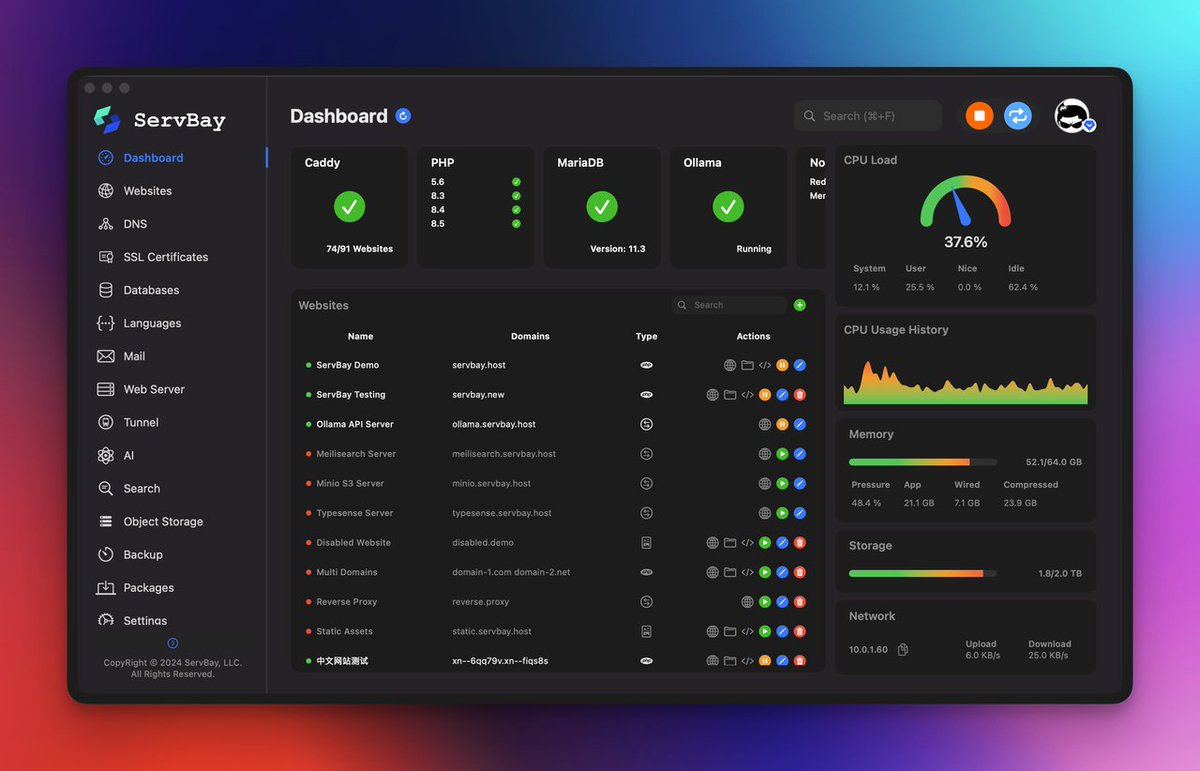Restart services using the blue refresh button
The image size is (1200, 771).
point(1018,115)
